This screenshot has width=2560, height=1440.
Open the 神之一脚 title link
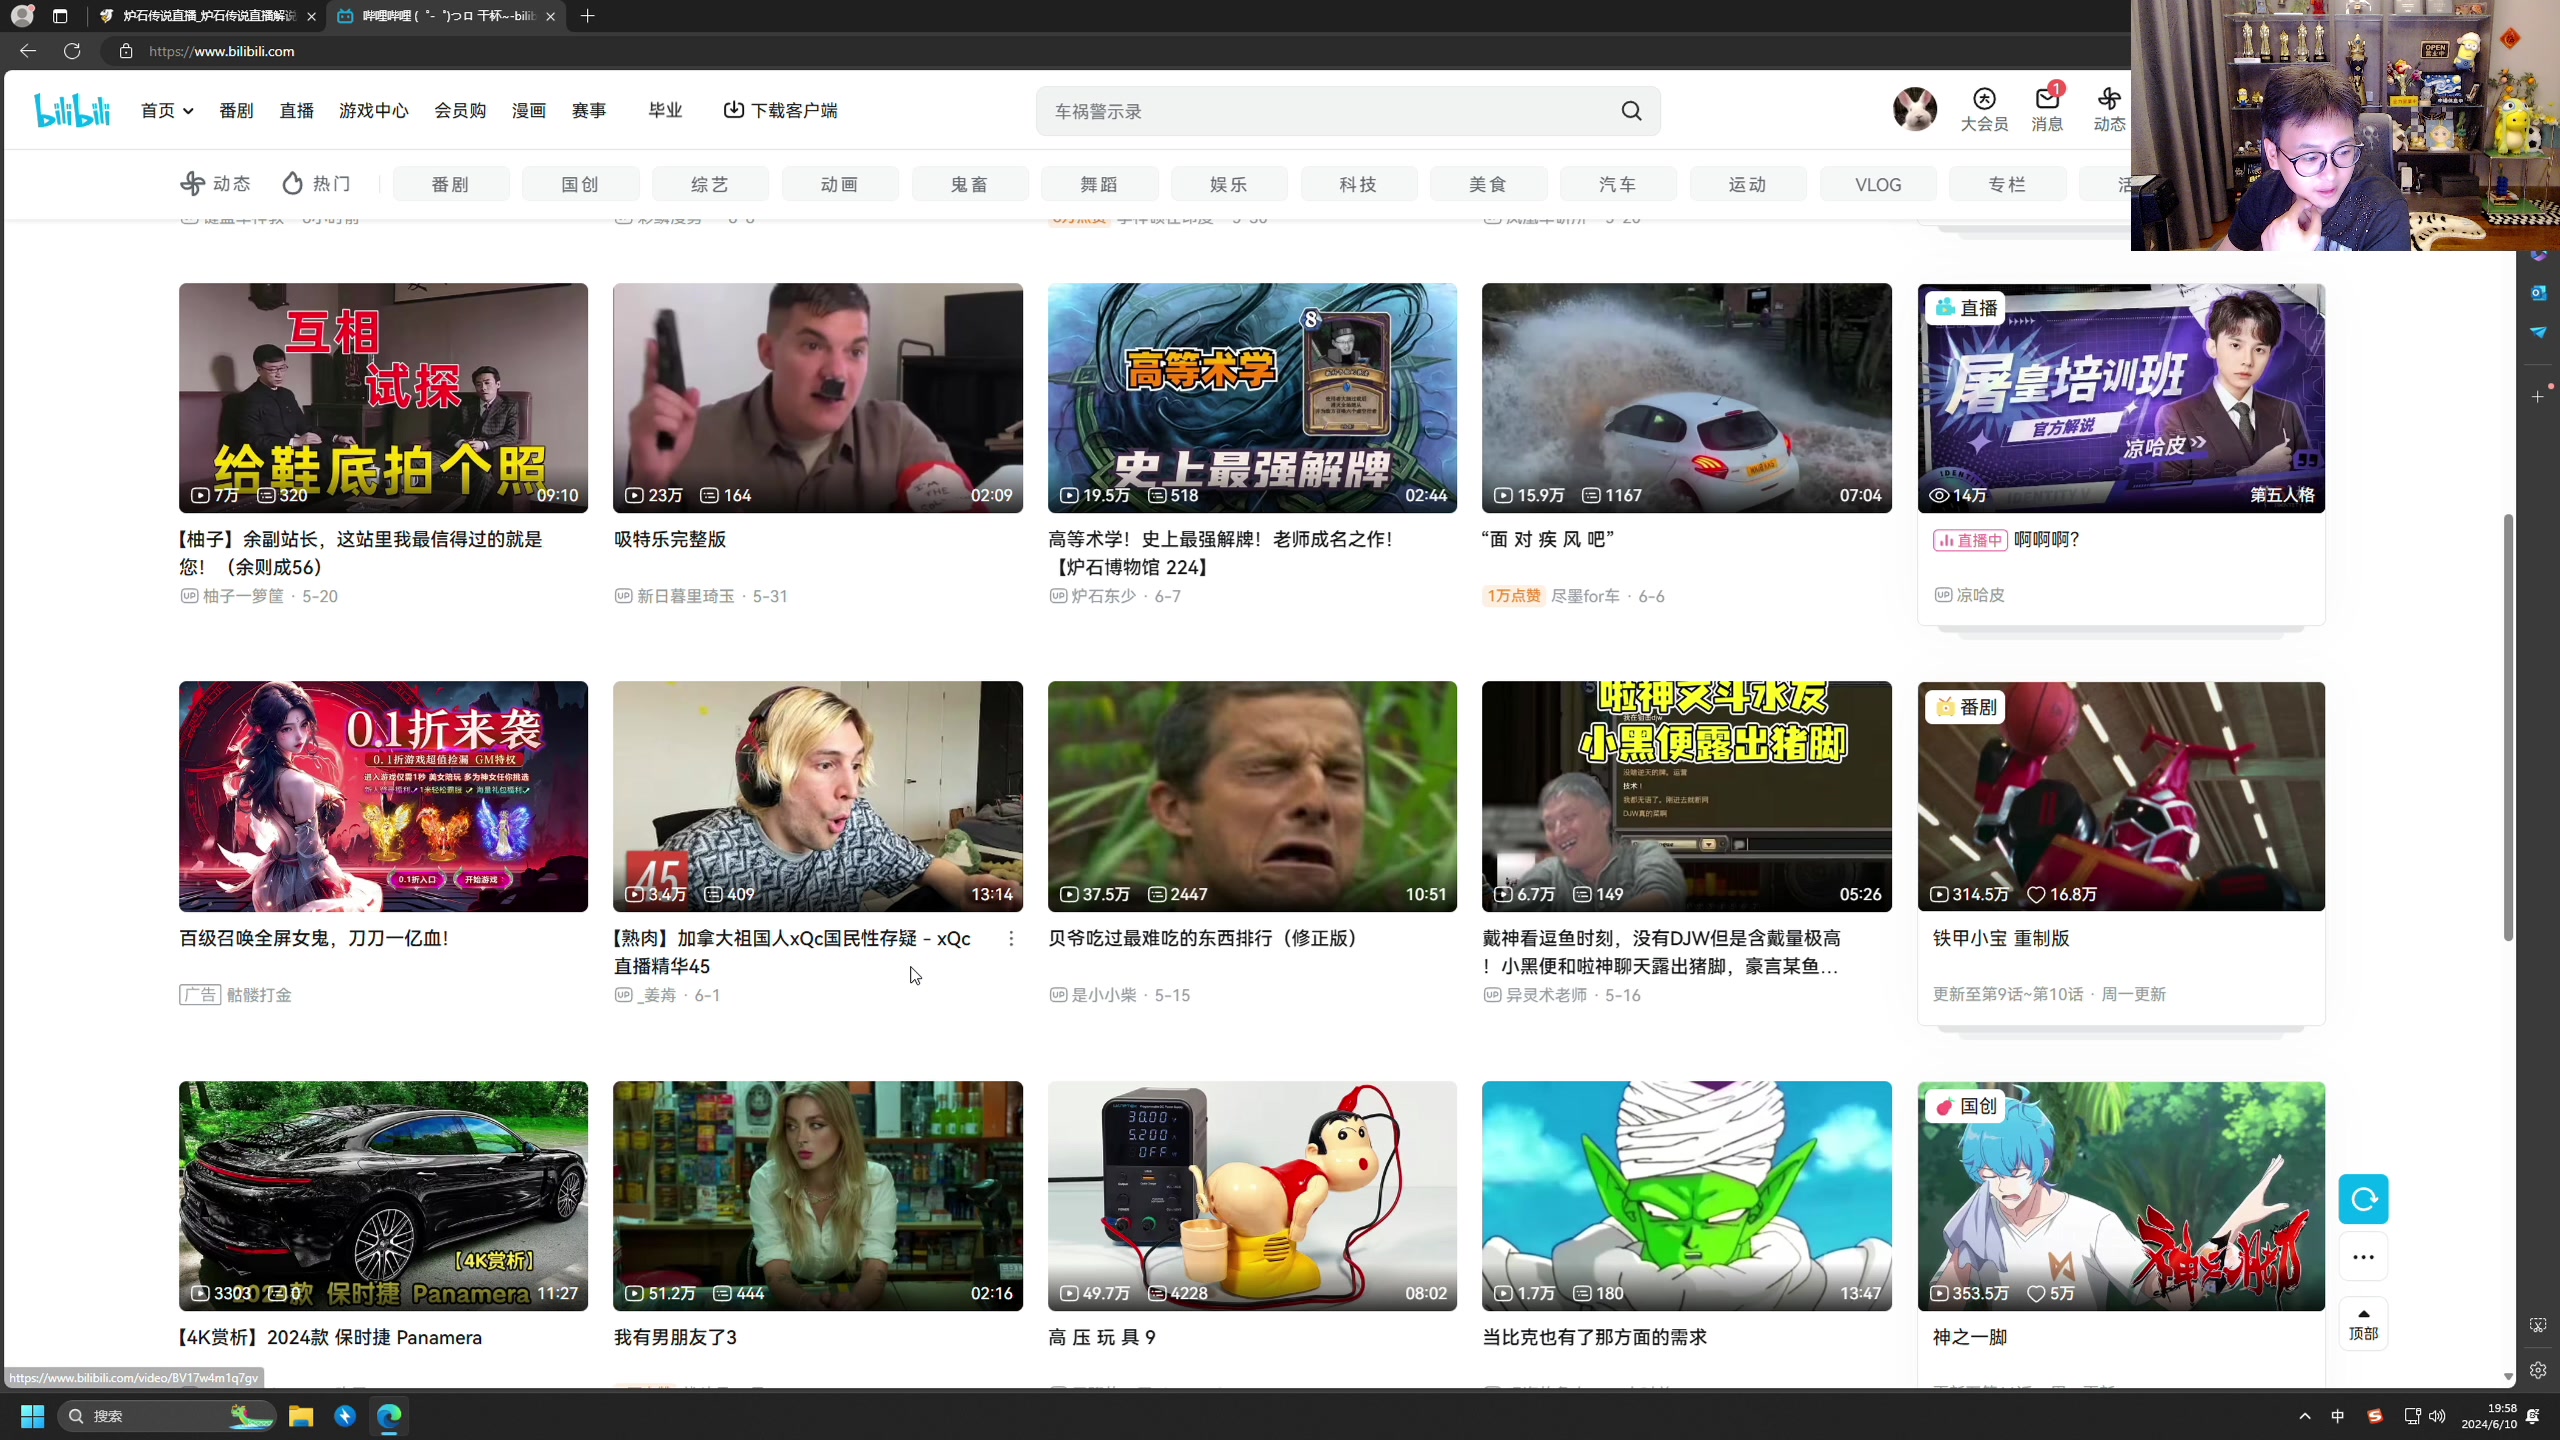1970,1337
